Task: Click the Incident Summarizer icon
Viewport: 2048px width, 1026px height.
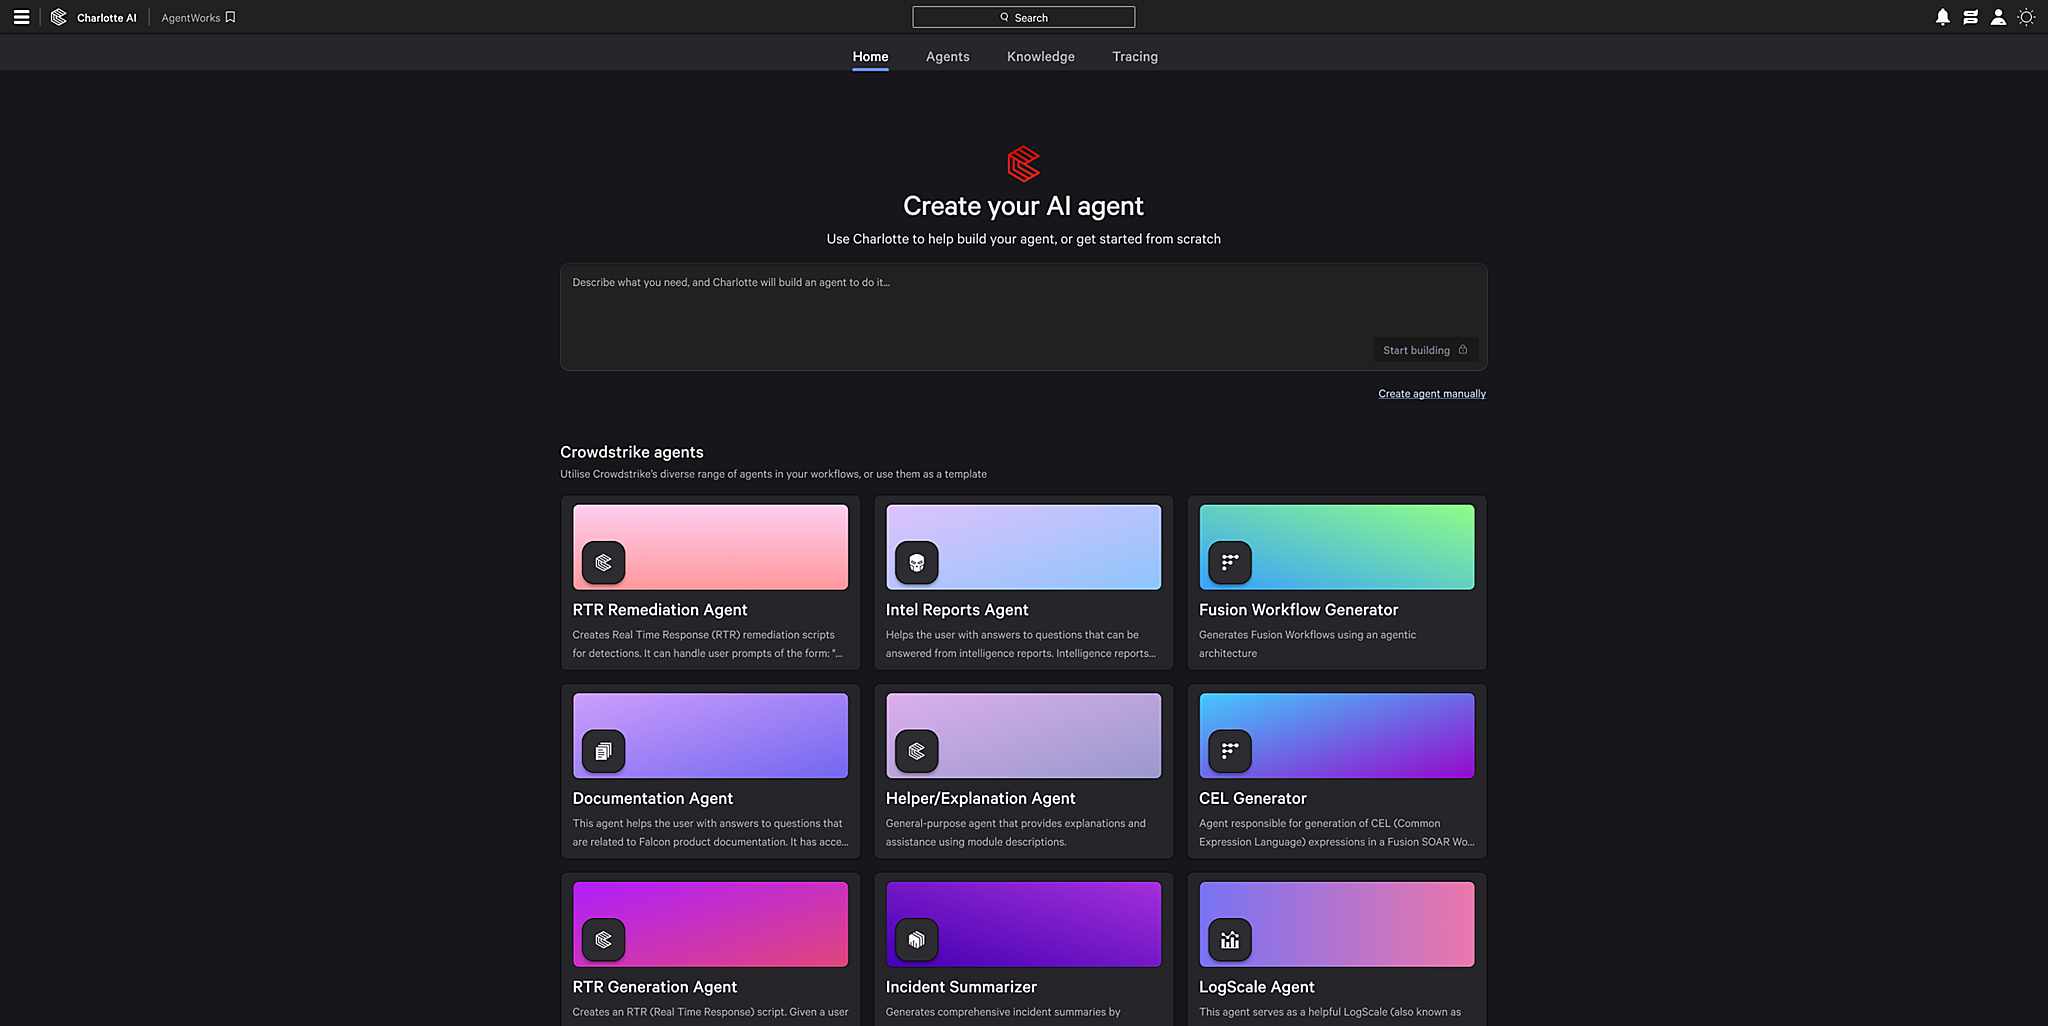Action: click(x=916, y=940)
